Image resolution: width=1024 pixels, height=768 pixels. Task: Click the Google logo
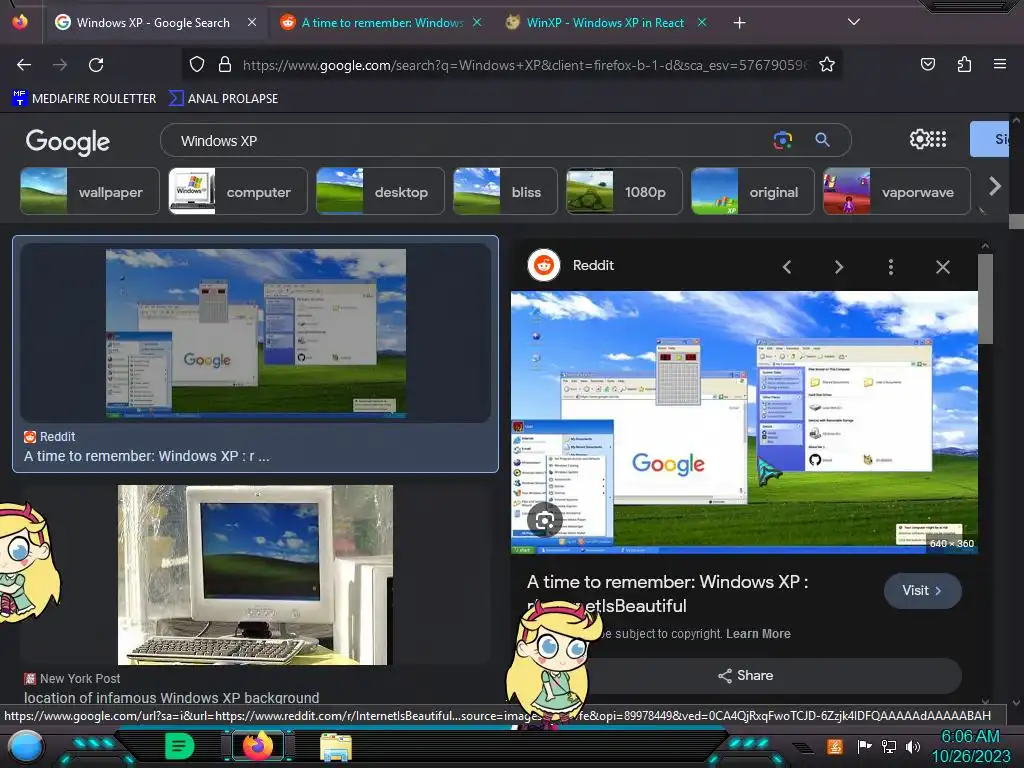[x=68, y=141]
